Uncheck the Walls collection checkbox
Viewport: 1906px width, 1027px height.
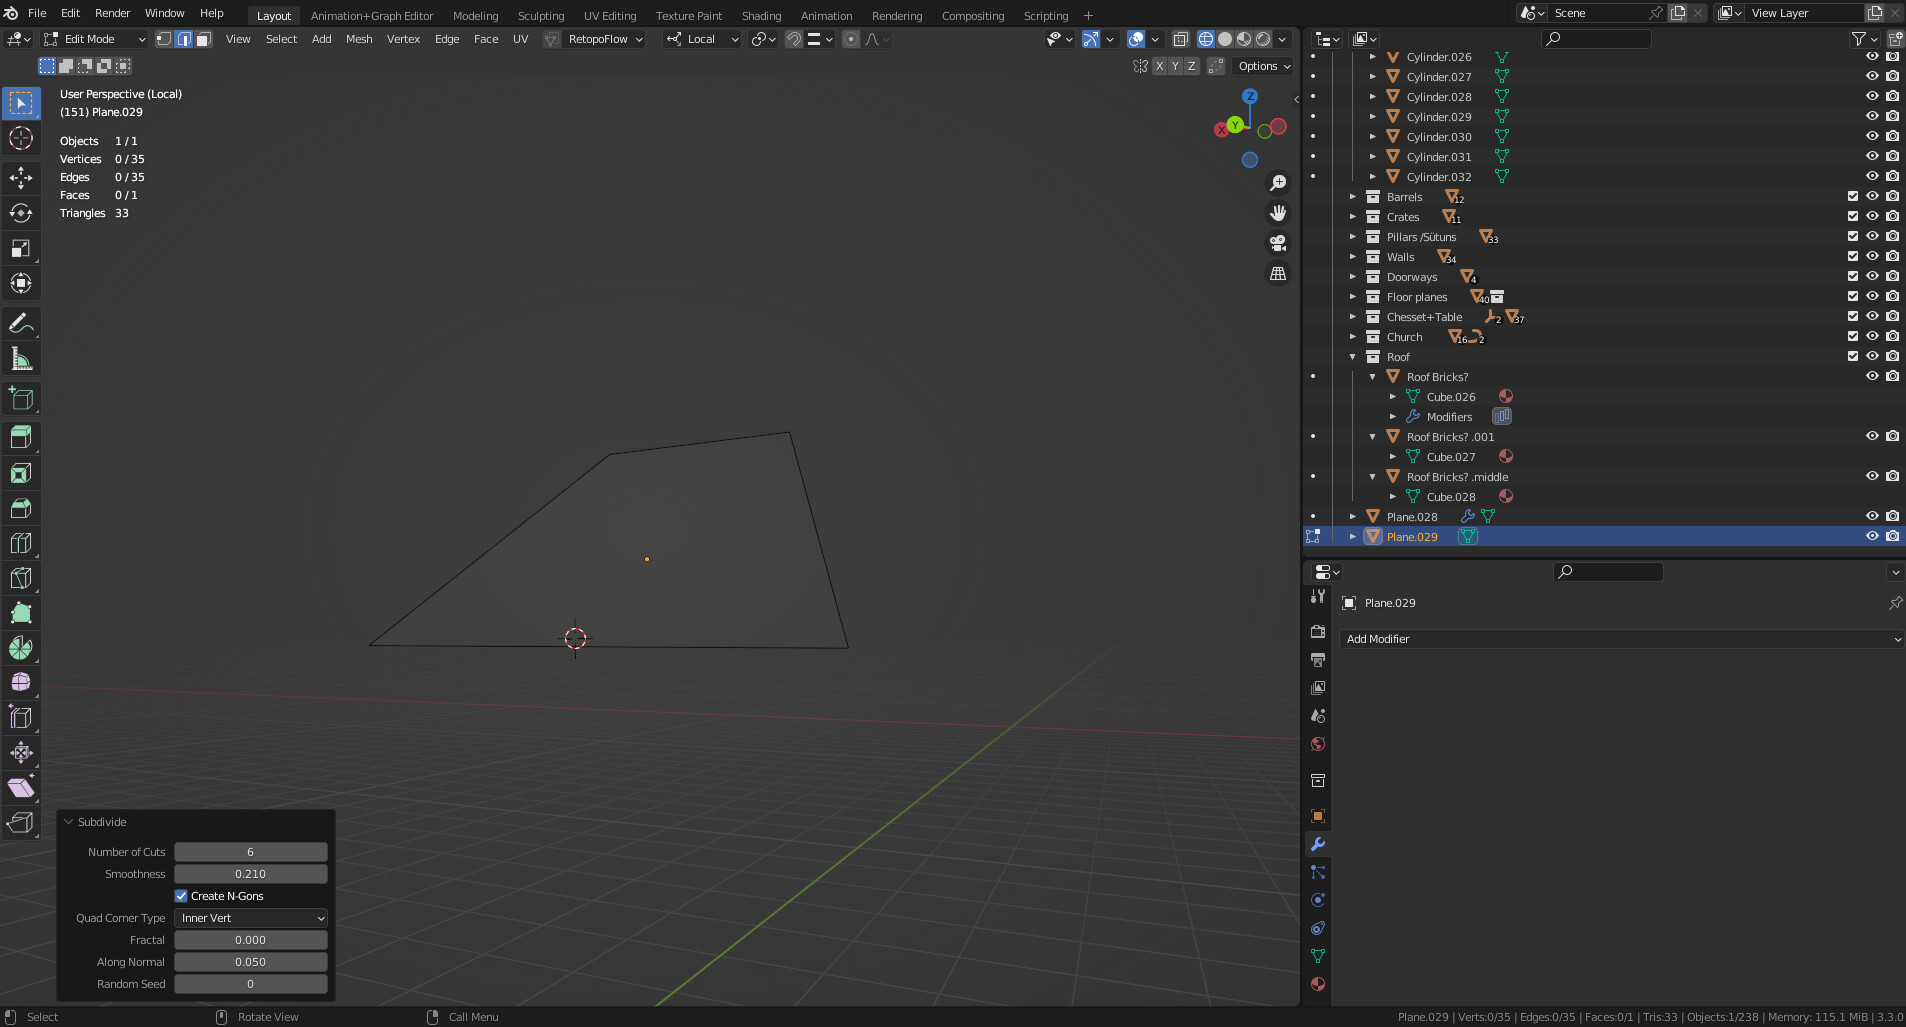(1853, 256)
